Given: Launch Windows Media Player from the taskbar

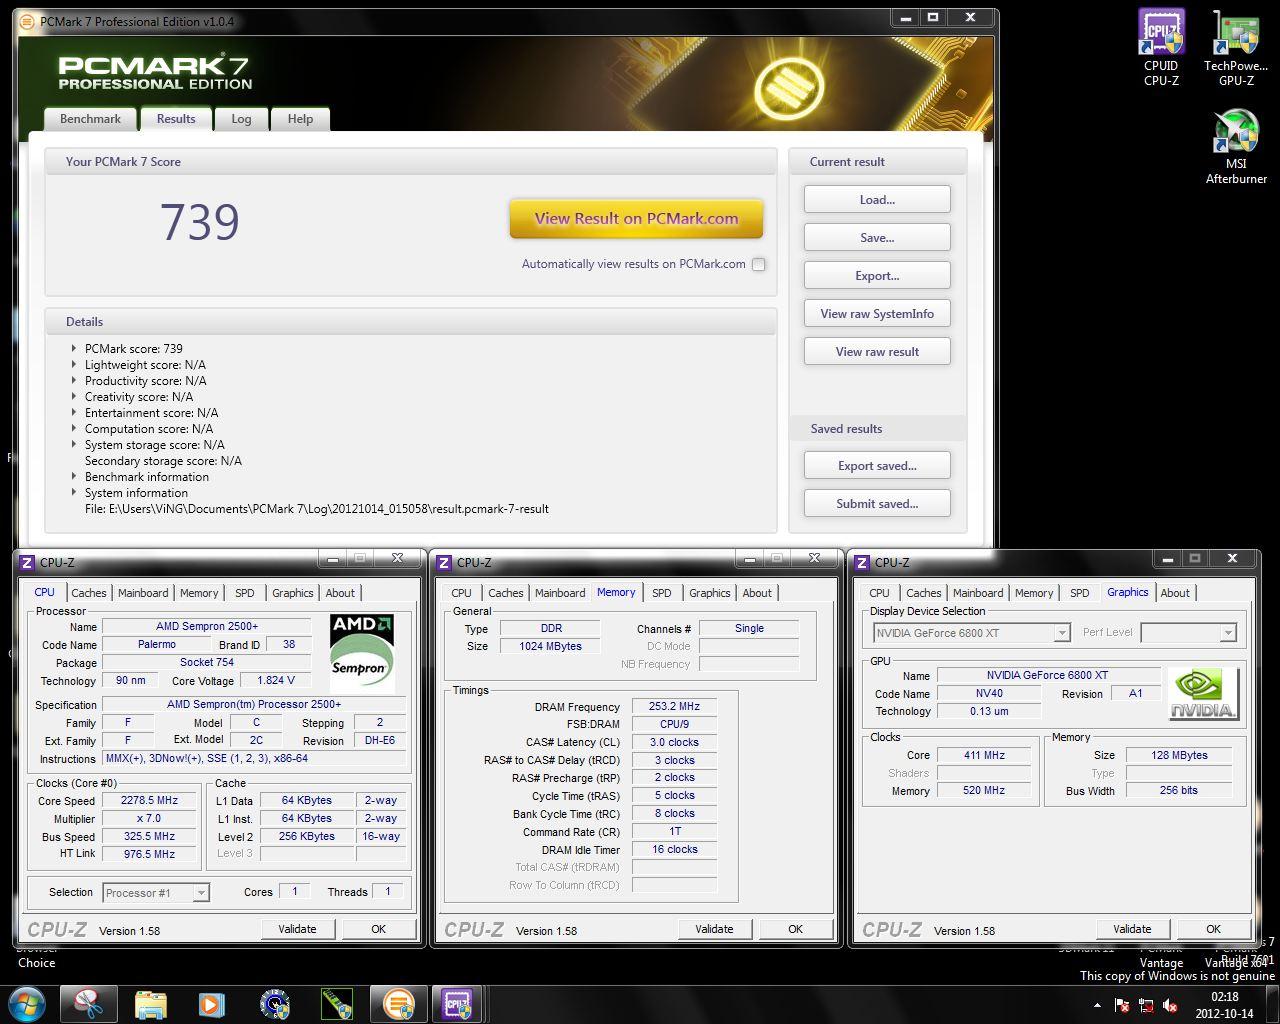Looking at the screenshot, I should (x=212, y=1003).
